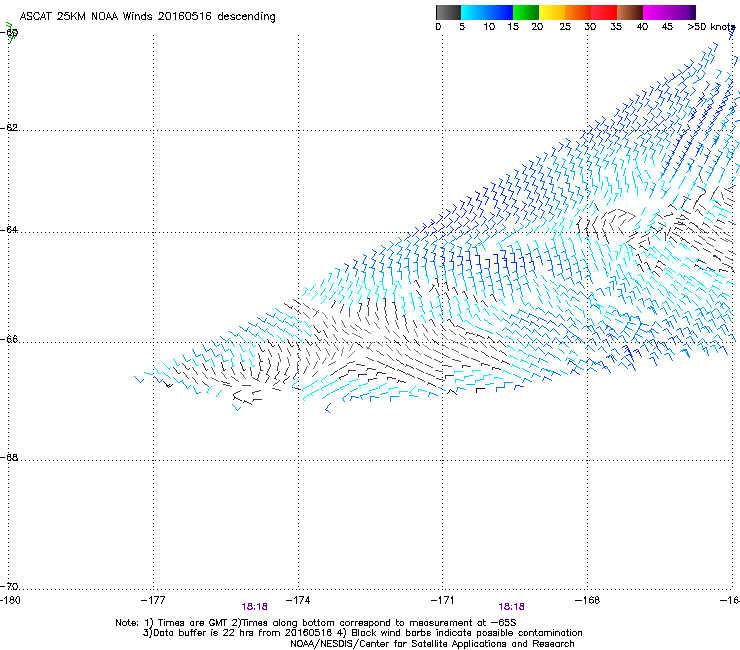Click the -171 longitude axis label
Screen dimensions: 740x650
tap(443, 600)
